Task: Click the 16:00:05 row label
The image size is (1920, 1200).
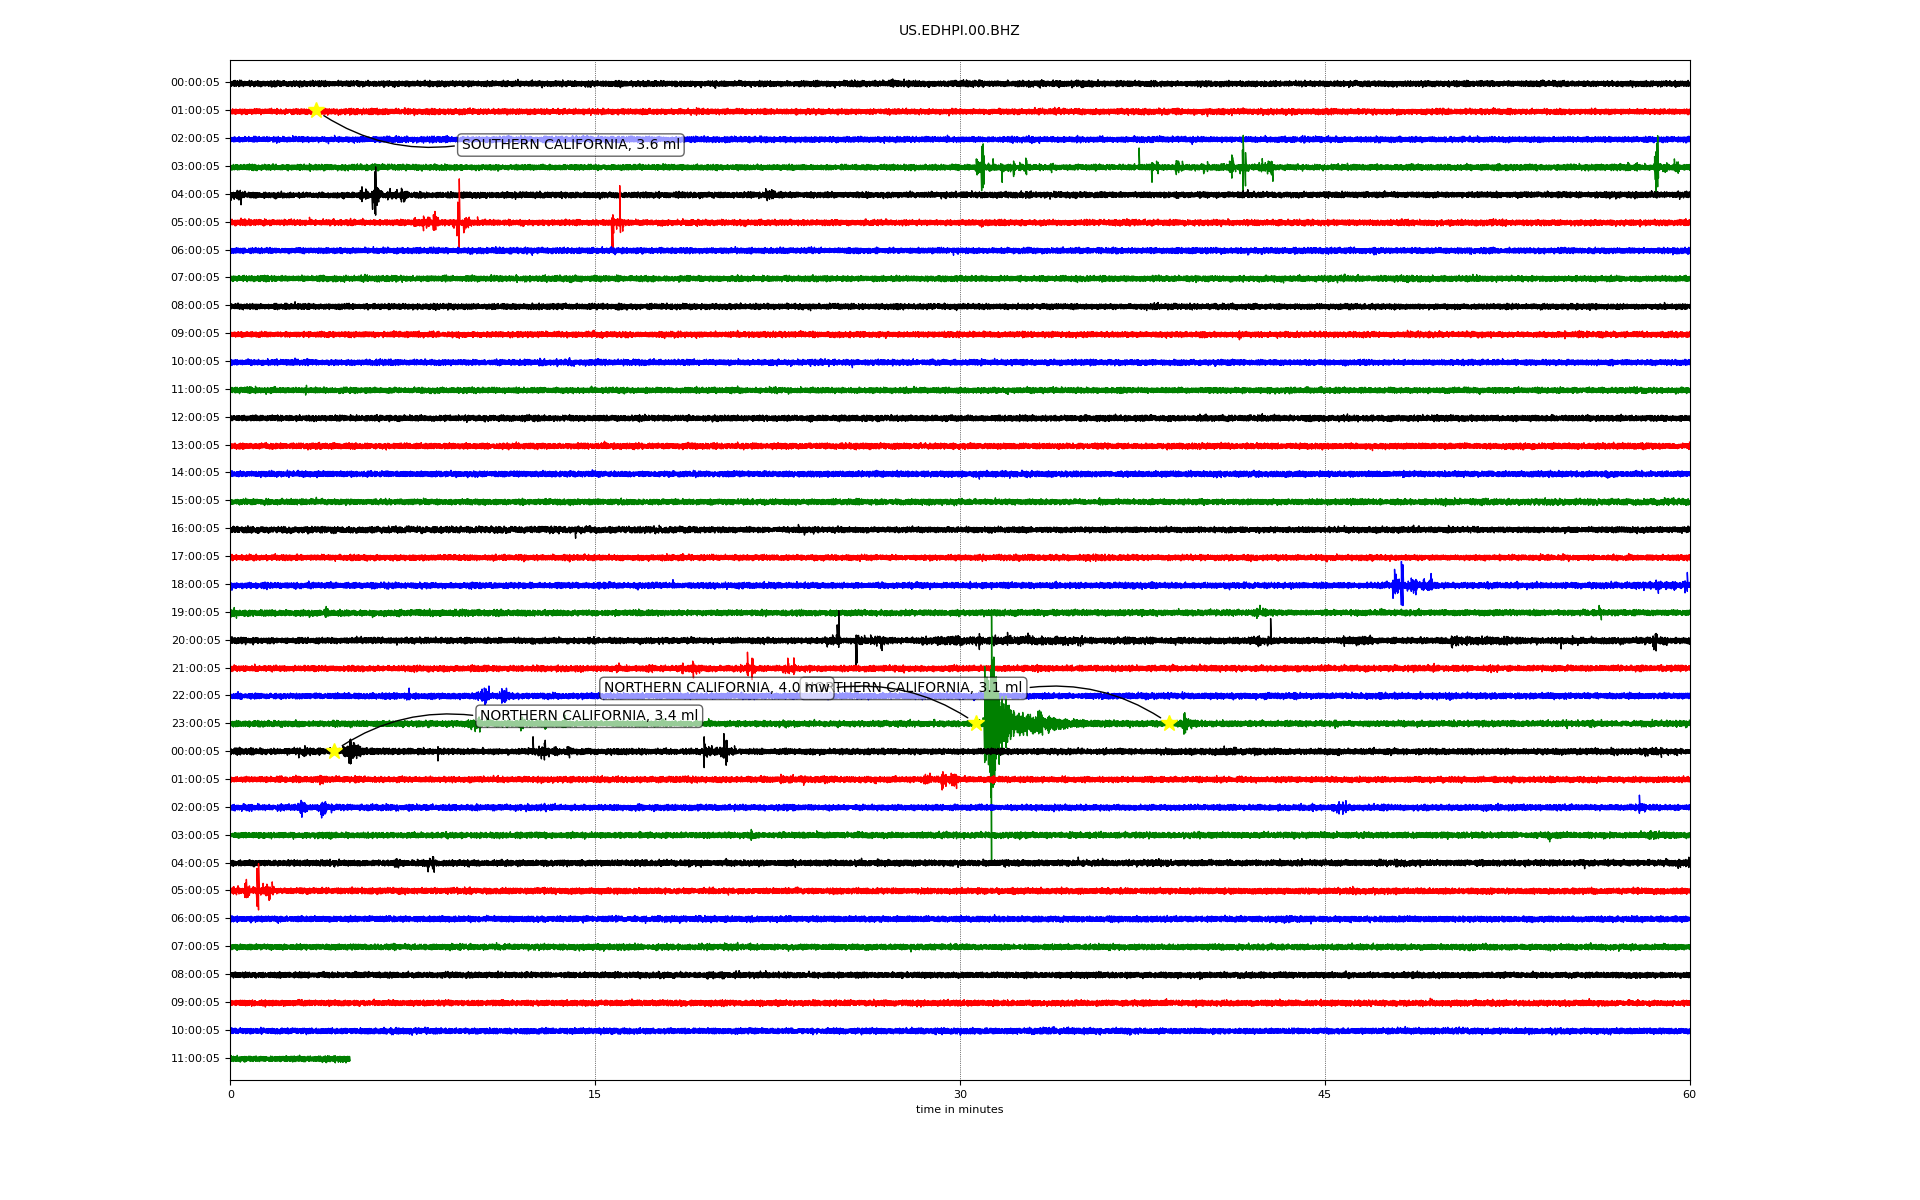Action: click(195, 529)
